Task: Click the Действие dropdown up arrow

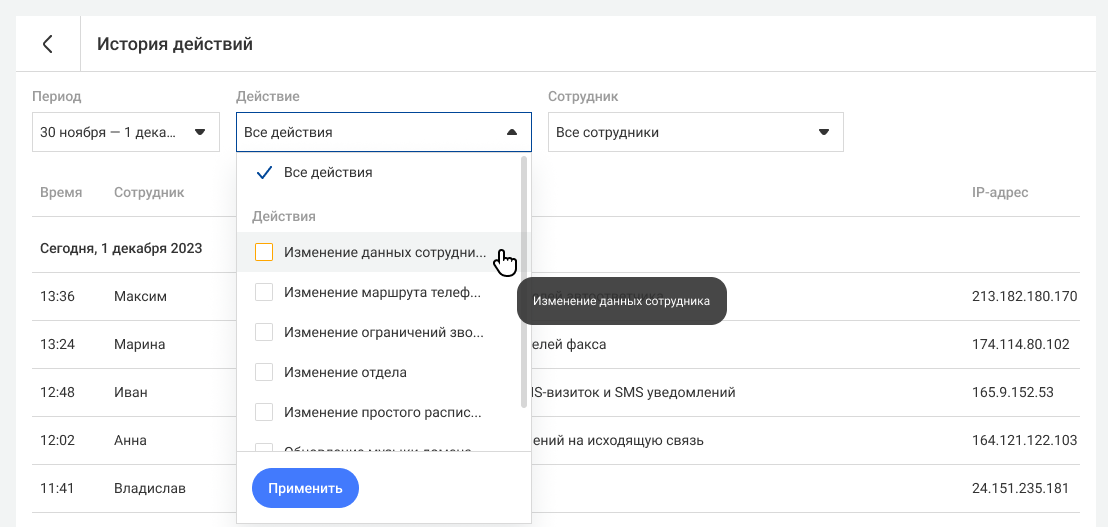Action: (512, 132)
